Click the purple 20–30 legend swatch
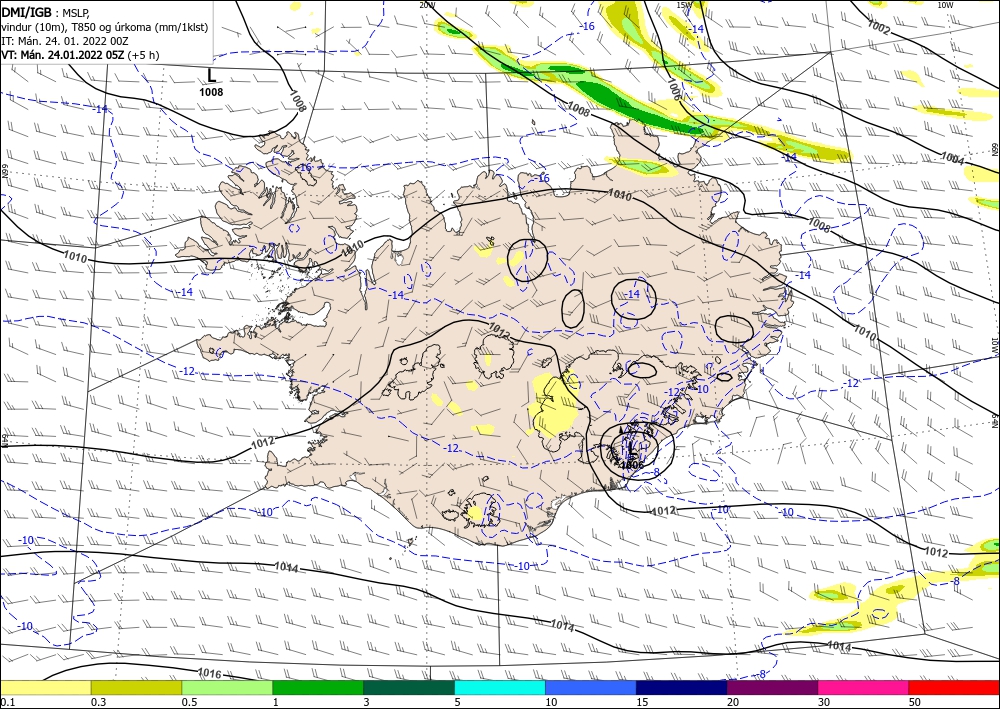The image size is (1000, 709). point(772,688)
